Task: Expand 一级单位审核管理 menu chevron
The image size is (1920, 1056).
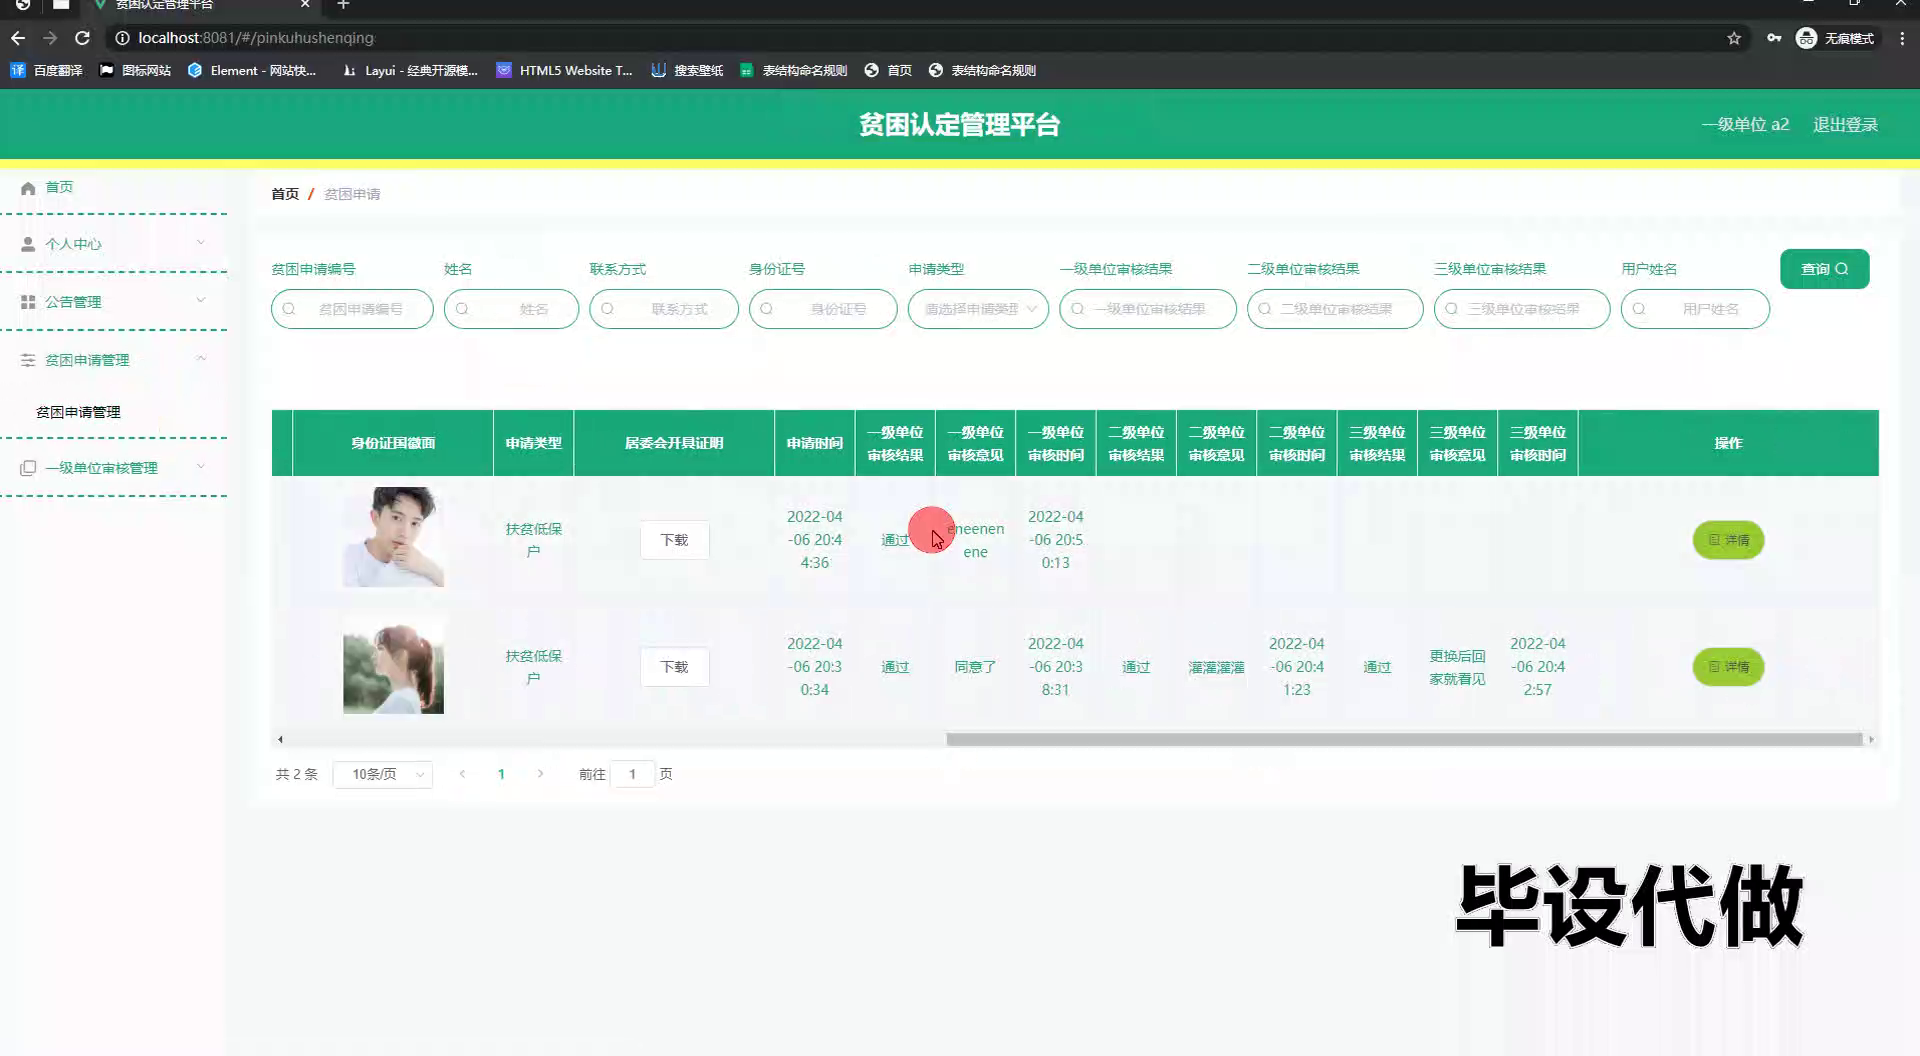Action: coord(201,466)
